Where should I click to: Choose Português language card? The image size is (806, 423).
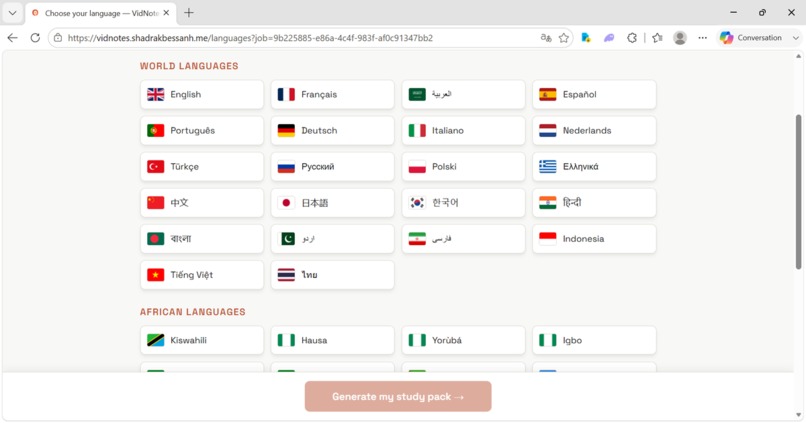(202, 131)
